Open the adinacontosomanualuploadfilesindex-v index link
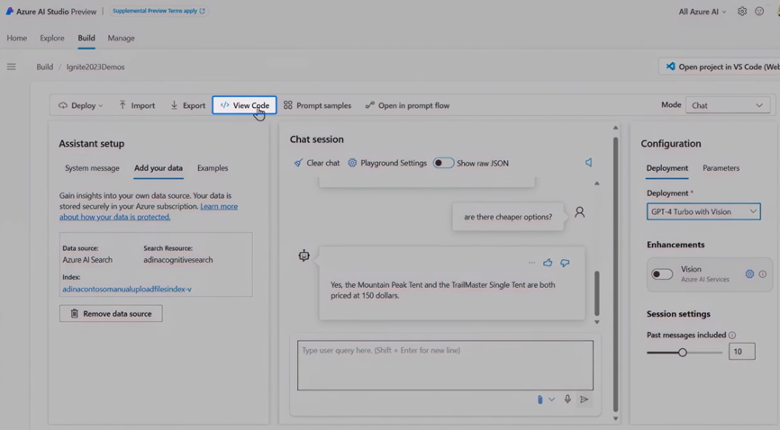Screen dimensions: 780x430 click(x=127, y=289)
